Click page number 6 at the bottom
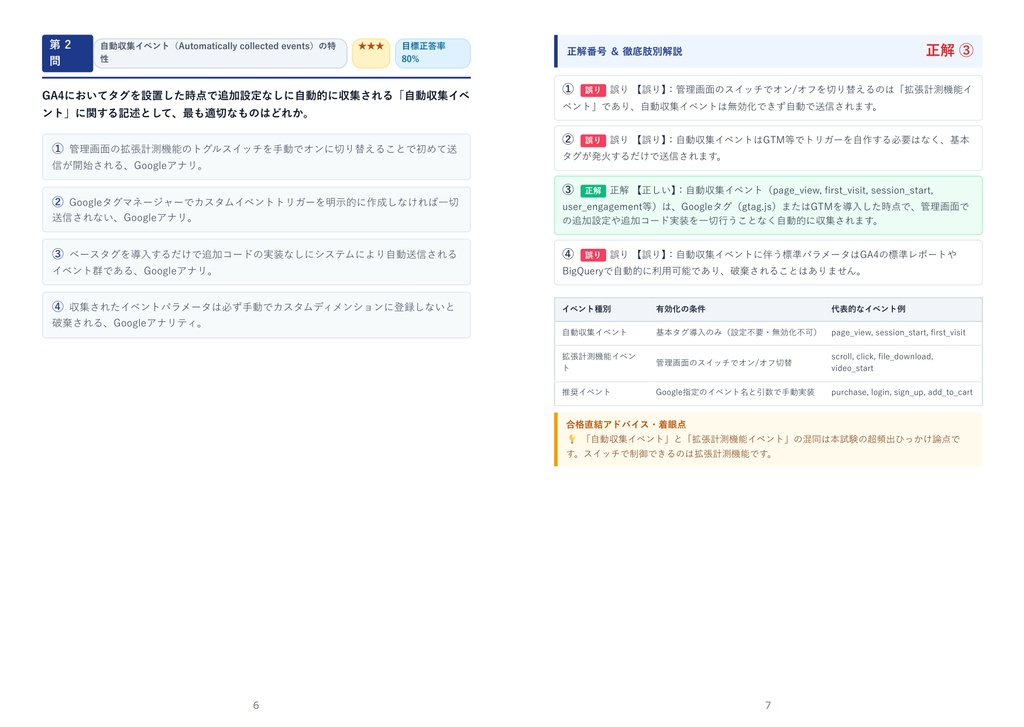 pyautogui.click(x=256, y=705)
